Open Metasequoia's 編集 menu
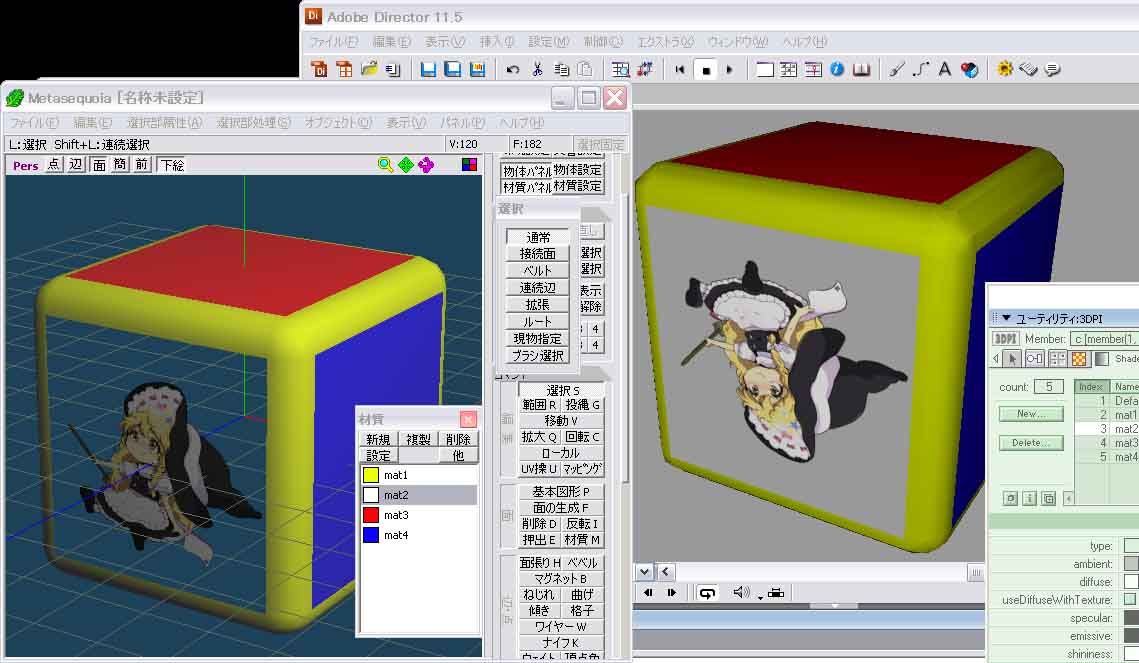Screen dimensions: 1139x663 [x=92, y=123]
